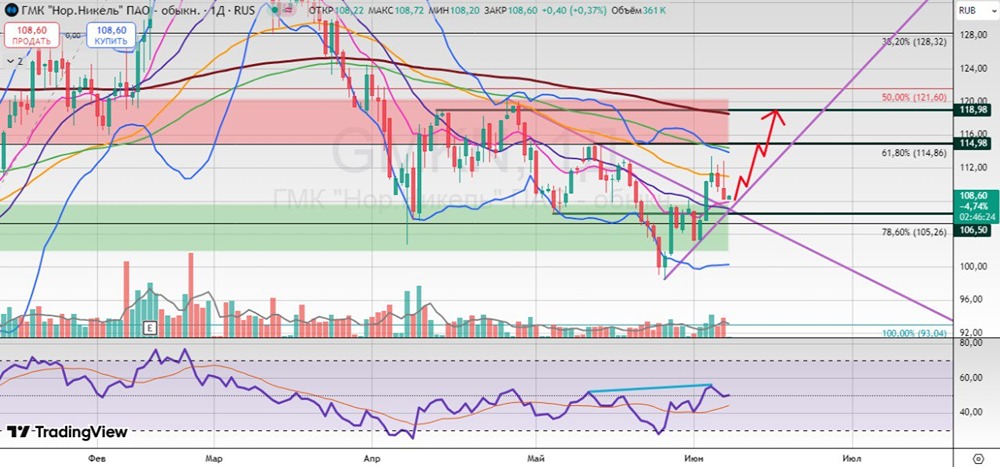Click the 80,00 RSI scale value
1000x467 pixels.
point(970,342)
